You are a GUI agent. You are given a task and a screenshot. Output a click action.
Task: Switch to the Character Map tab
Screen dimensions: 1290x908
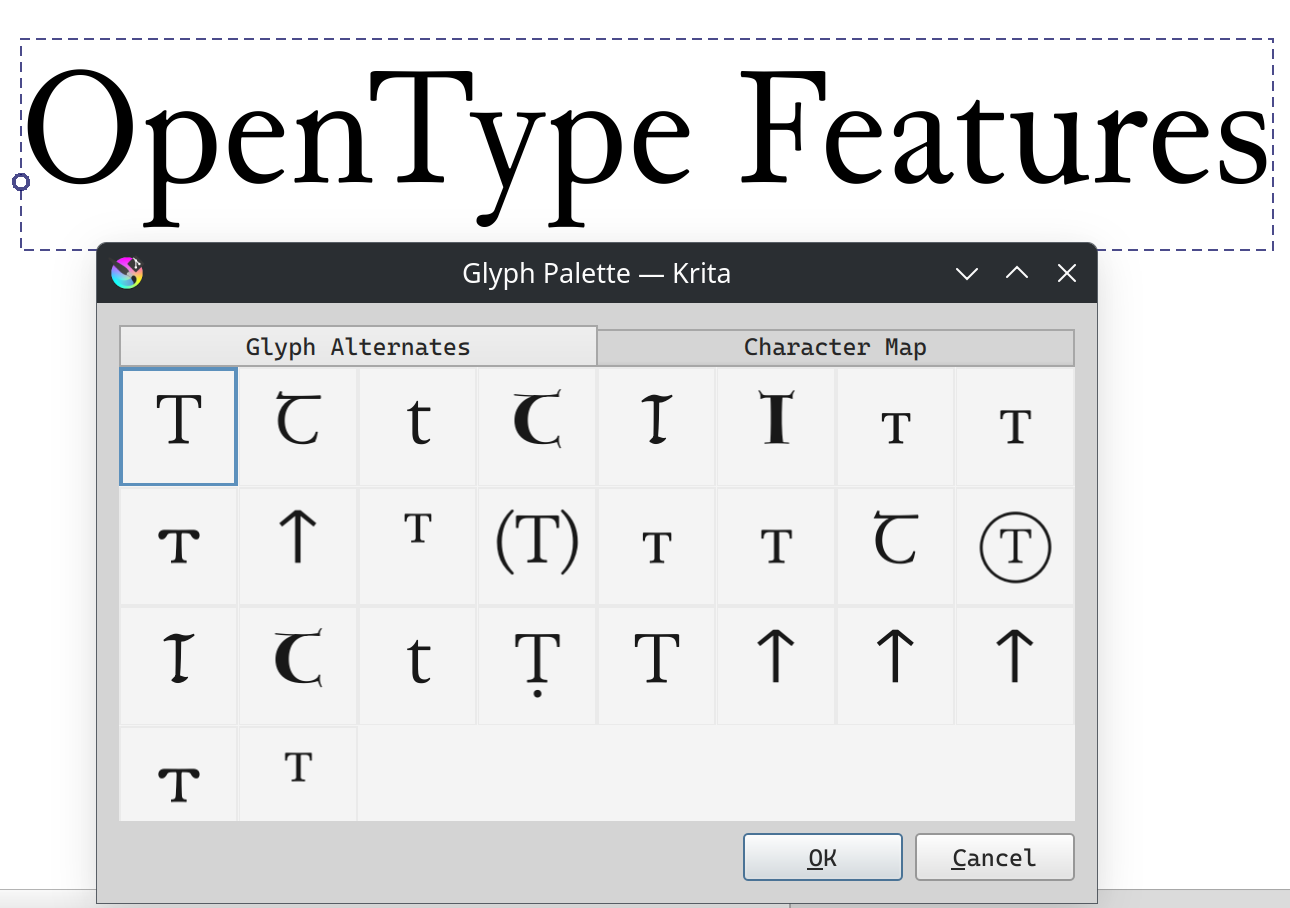tap(835, 347)
